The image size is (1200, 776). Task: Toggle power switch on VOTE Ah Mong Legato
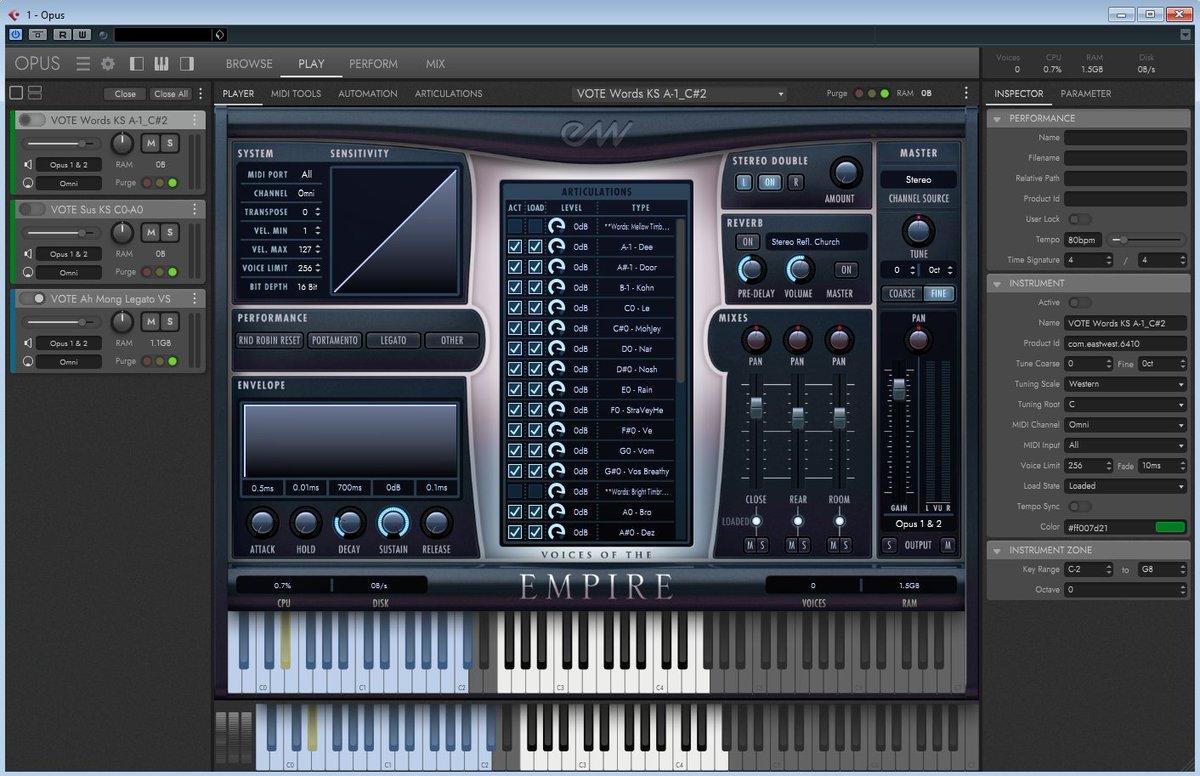point(32,298)
